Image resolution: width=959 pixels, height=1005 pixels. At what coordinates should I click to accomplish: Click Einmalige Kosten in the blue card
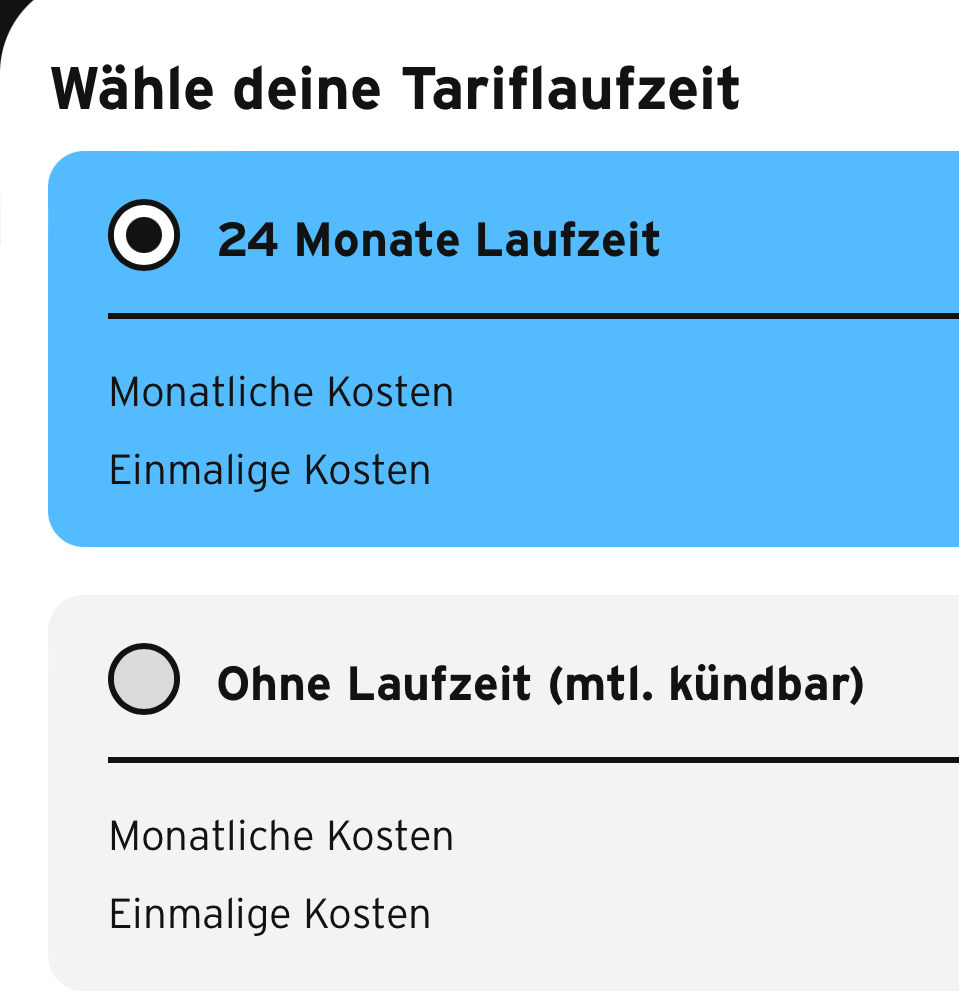tap(269, 470)
